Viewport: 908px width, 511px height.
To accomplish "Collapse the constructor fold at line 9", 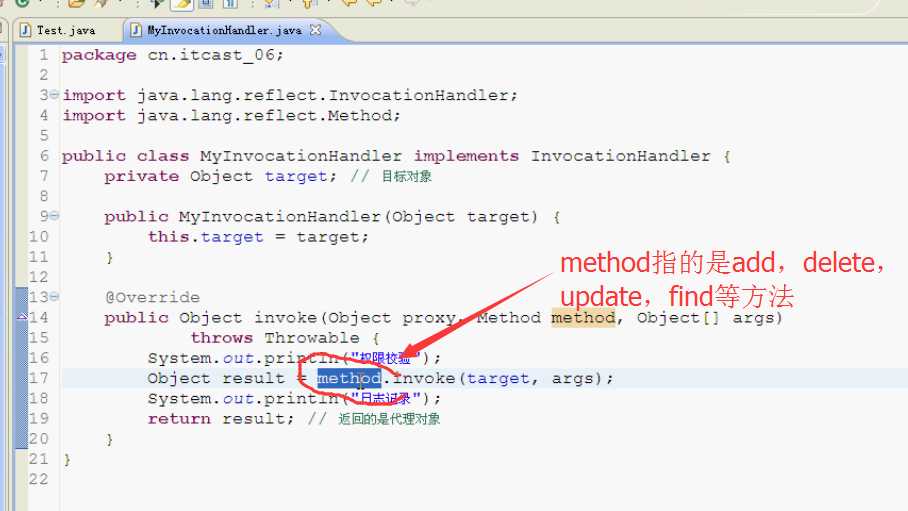I will pyautogui.click(x=54, y=216).
